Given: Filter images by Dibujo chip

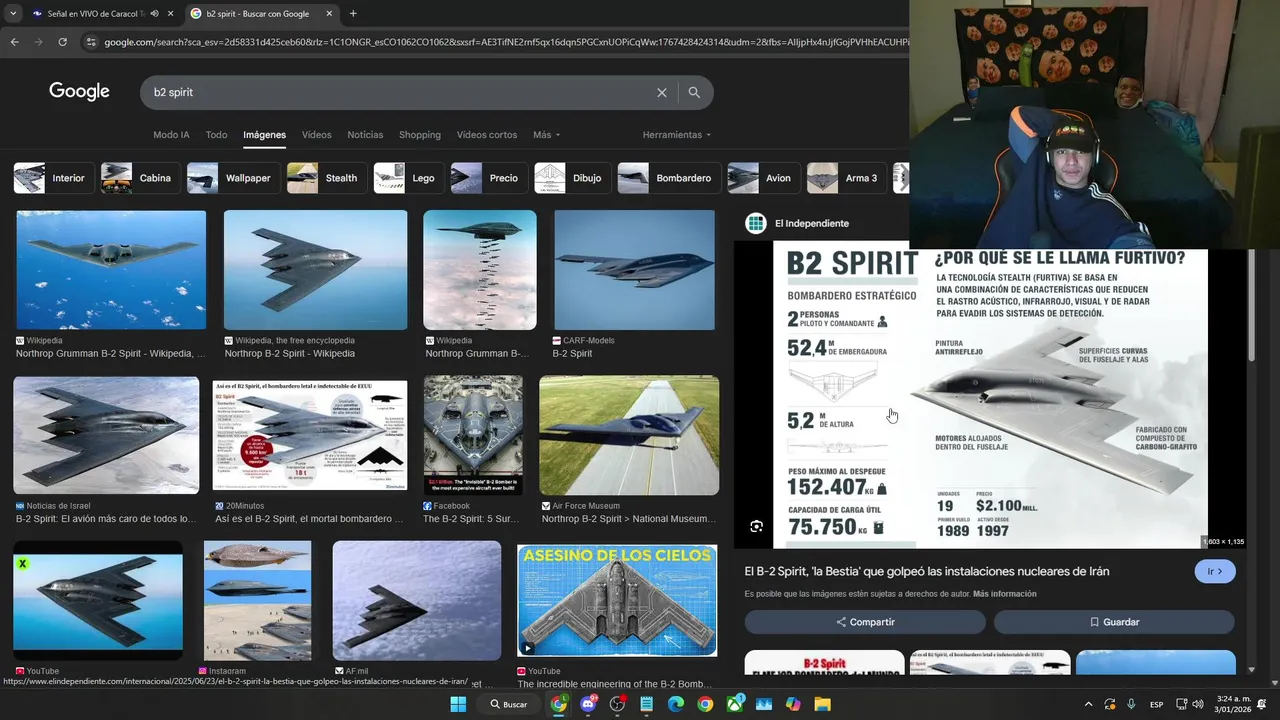Looking at the screenshot, I should (x=572, y=178).
